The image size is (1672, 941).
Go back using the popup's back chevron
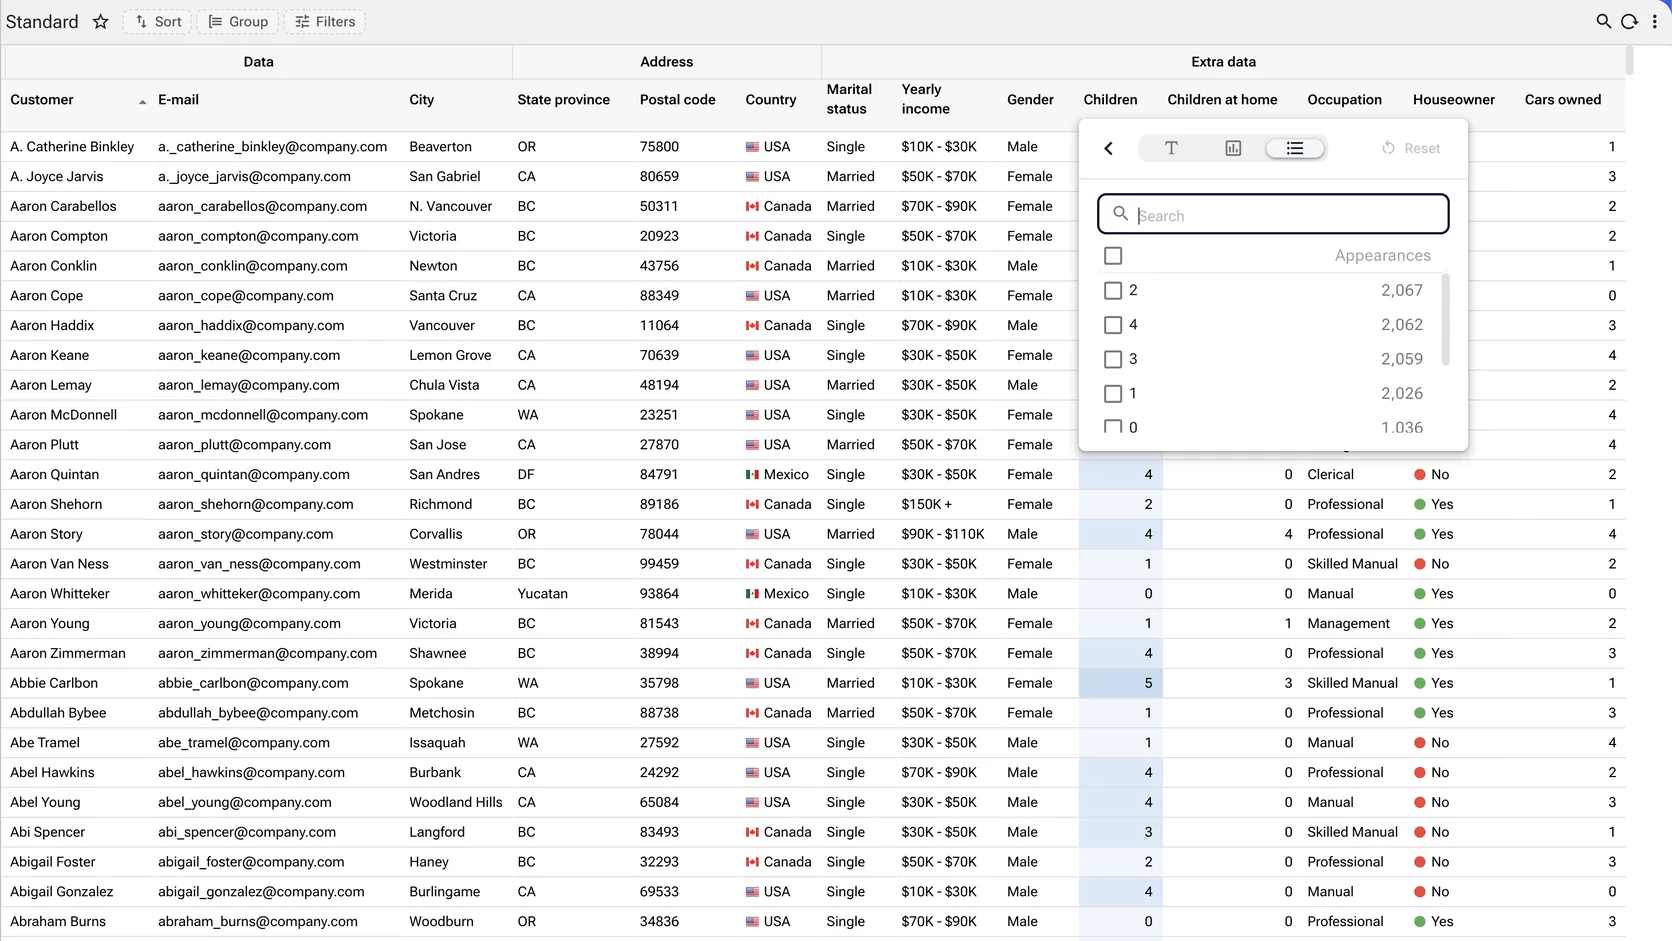[1108, 148]
